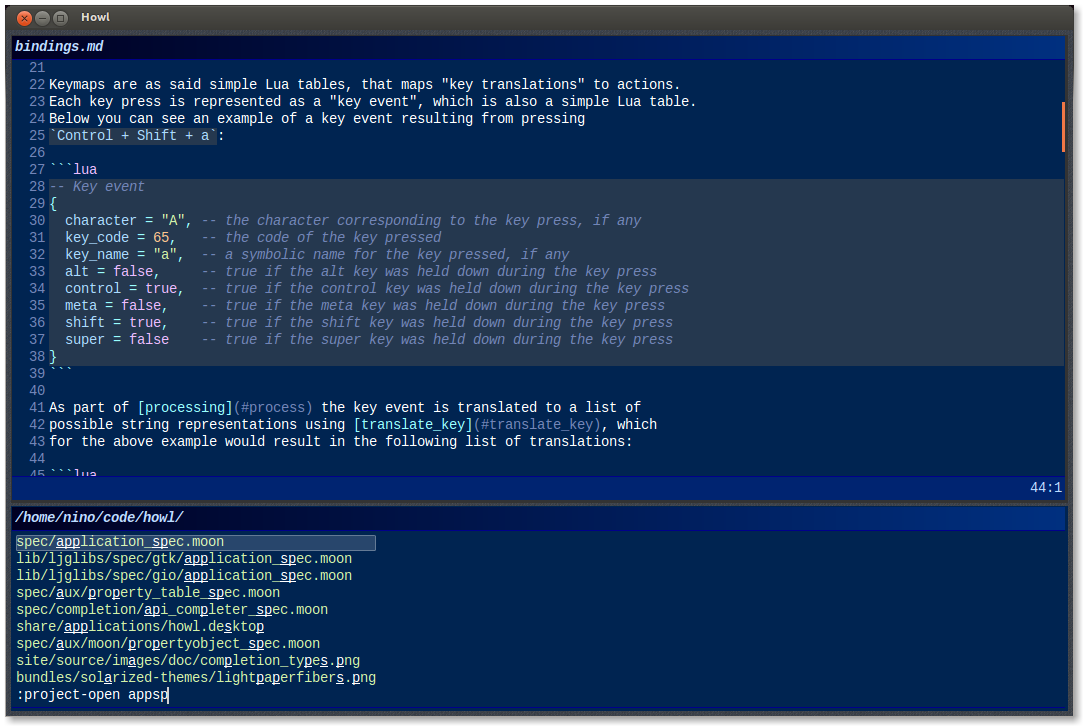Screen dimensions: 1083x726
Task: Click 'super = false' line
Action: (117, 339)
